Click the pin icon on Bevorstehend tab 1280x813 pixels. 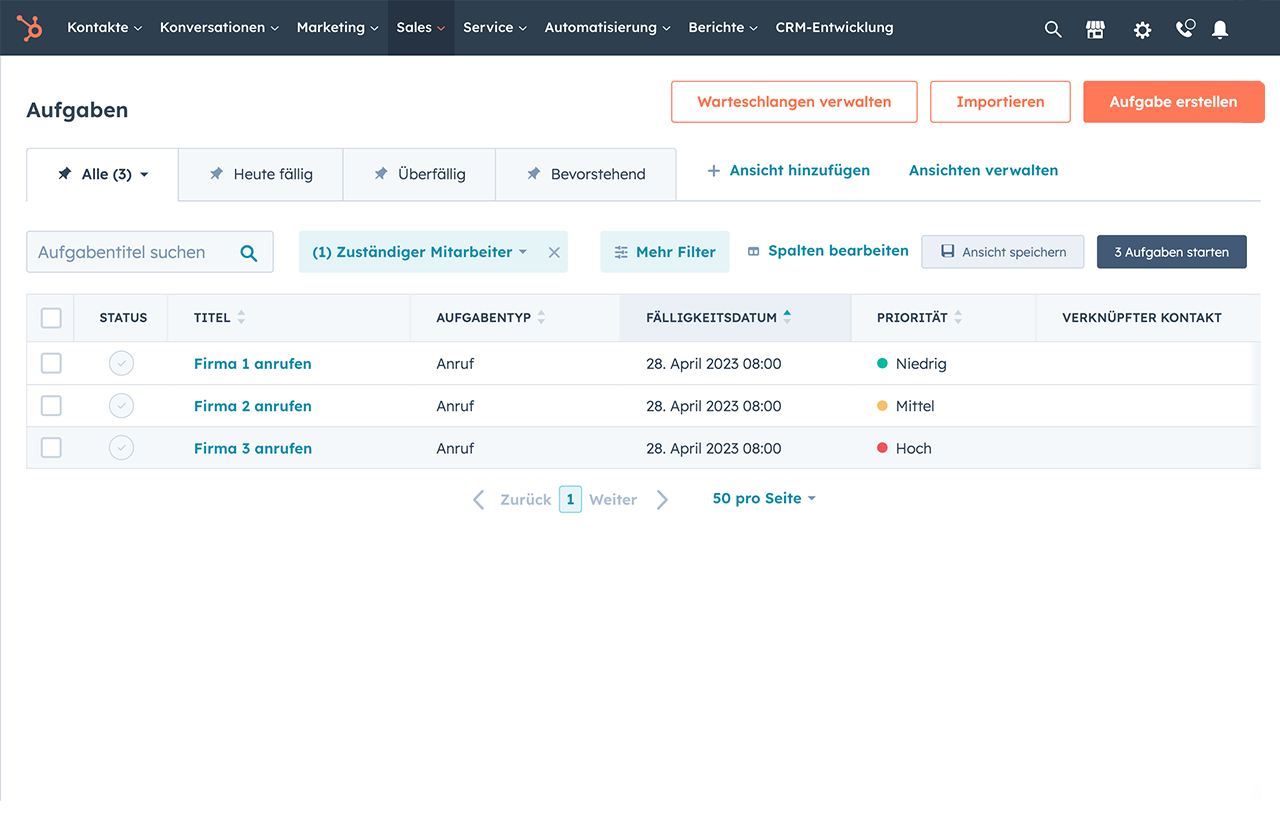[x=534, y=174]
